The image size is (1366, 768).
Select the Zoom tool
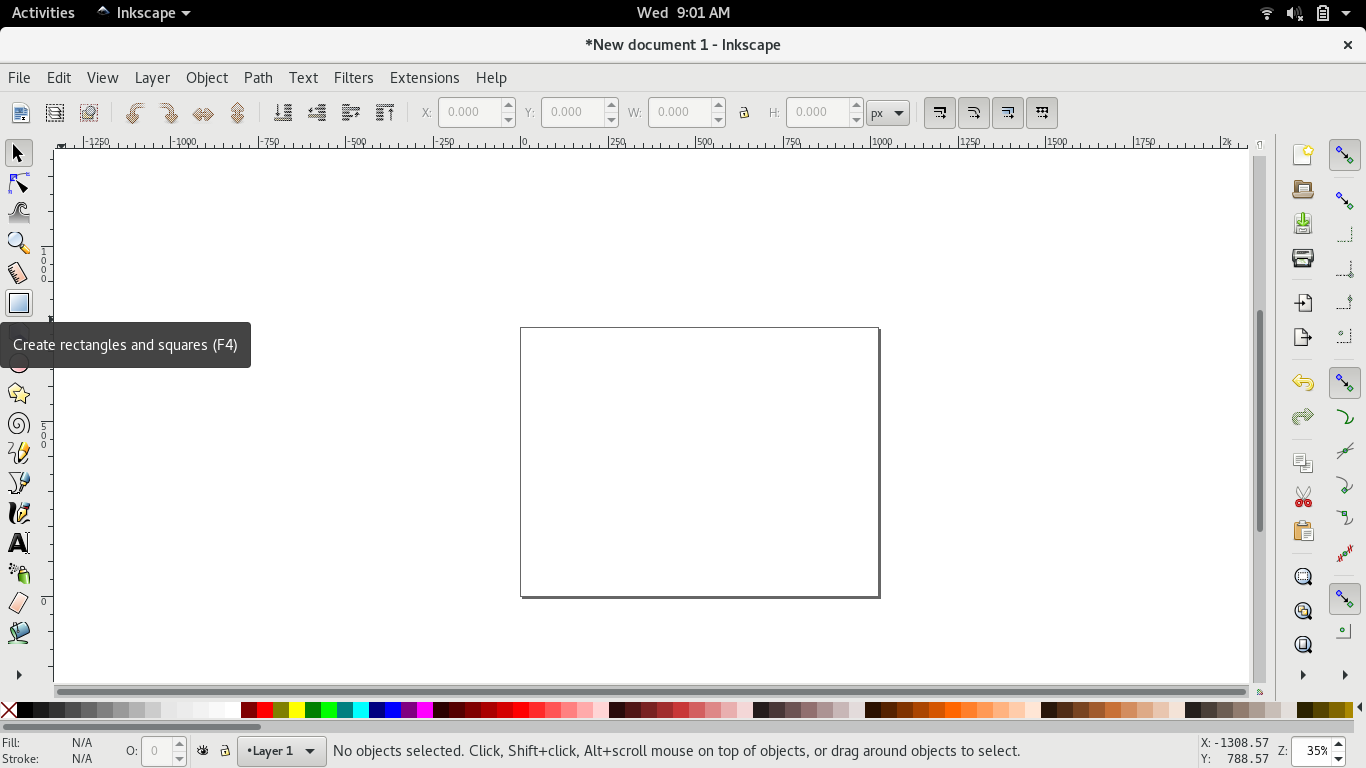point(18,242)
